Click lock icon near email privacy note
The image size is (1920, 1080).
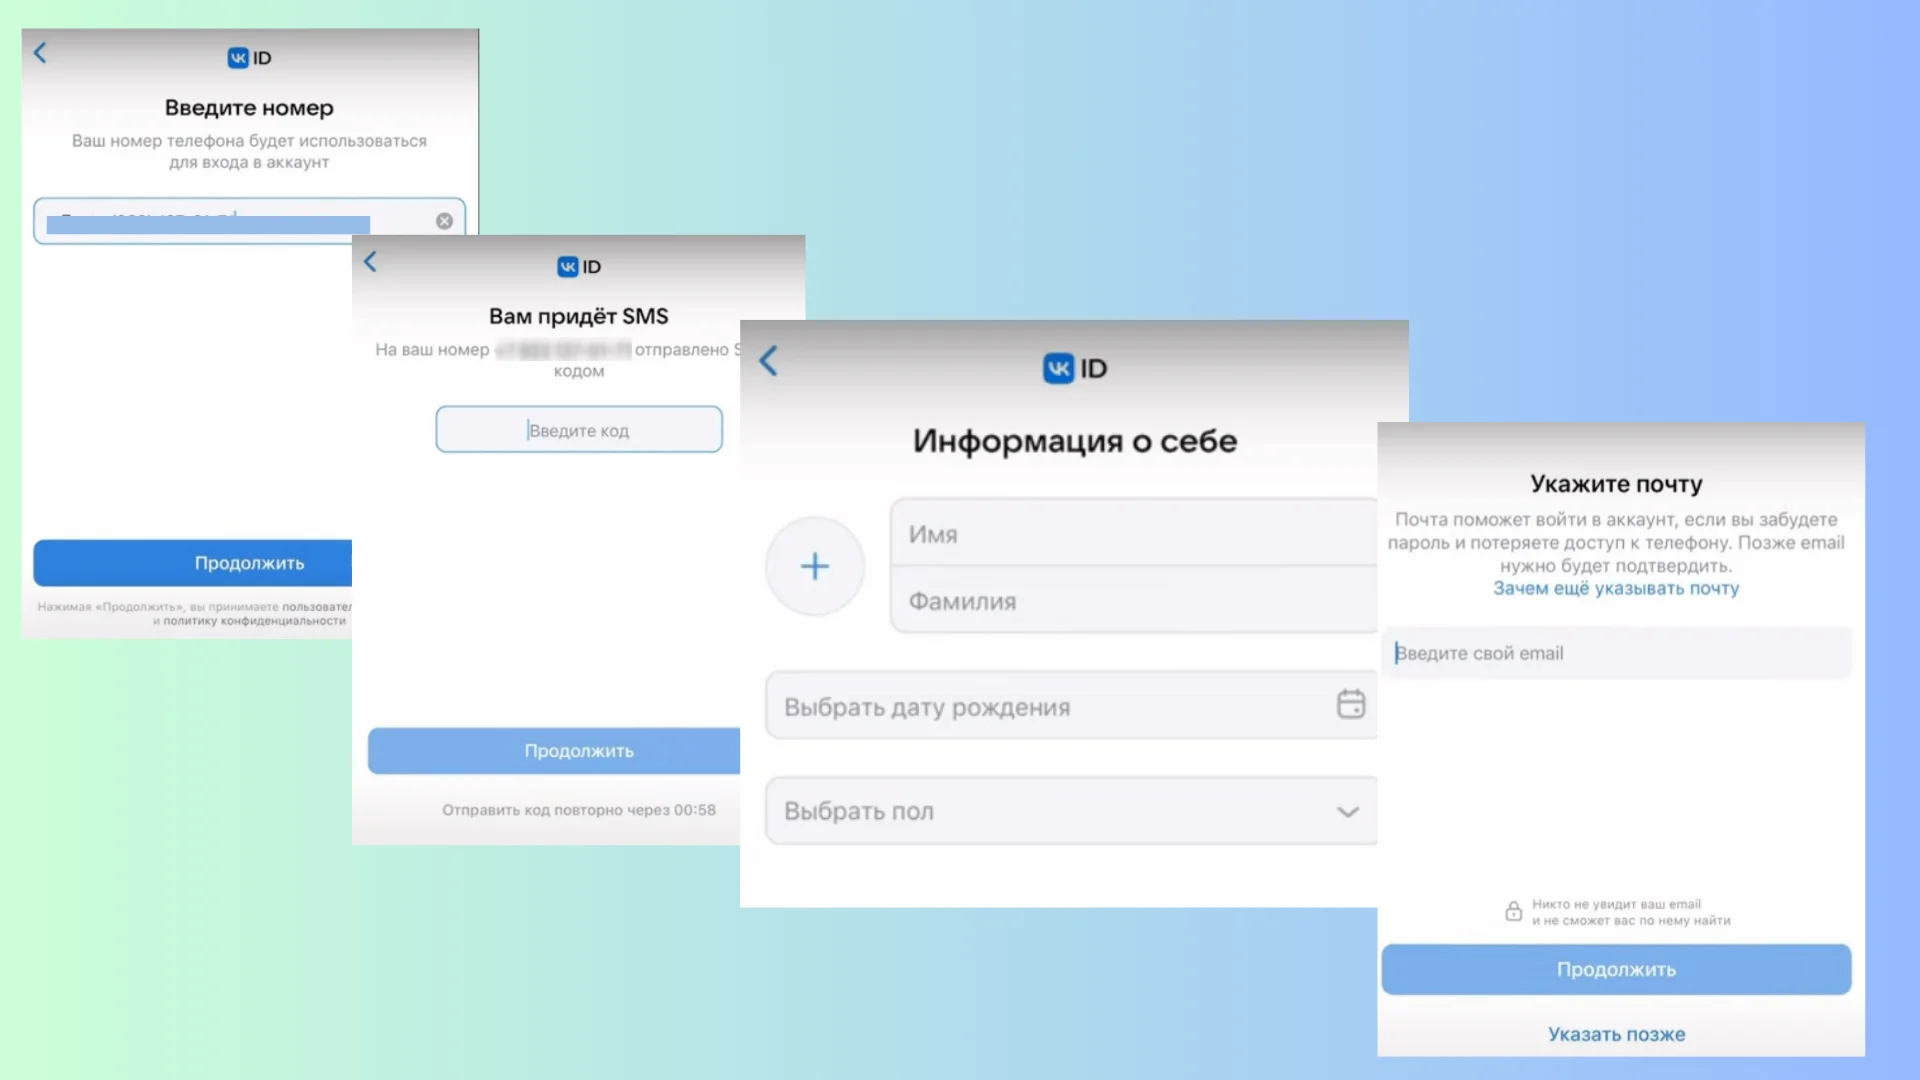point(1513,911)
